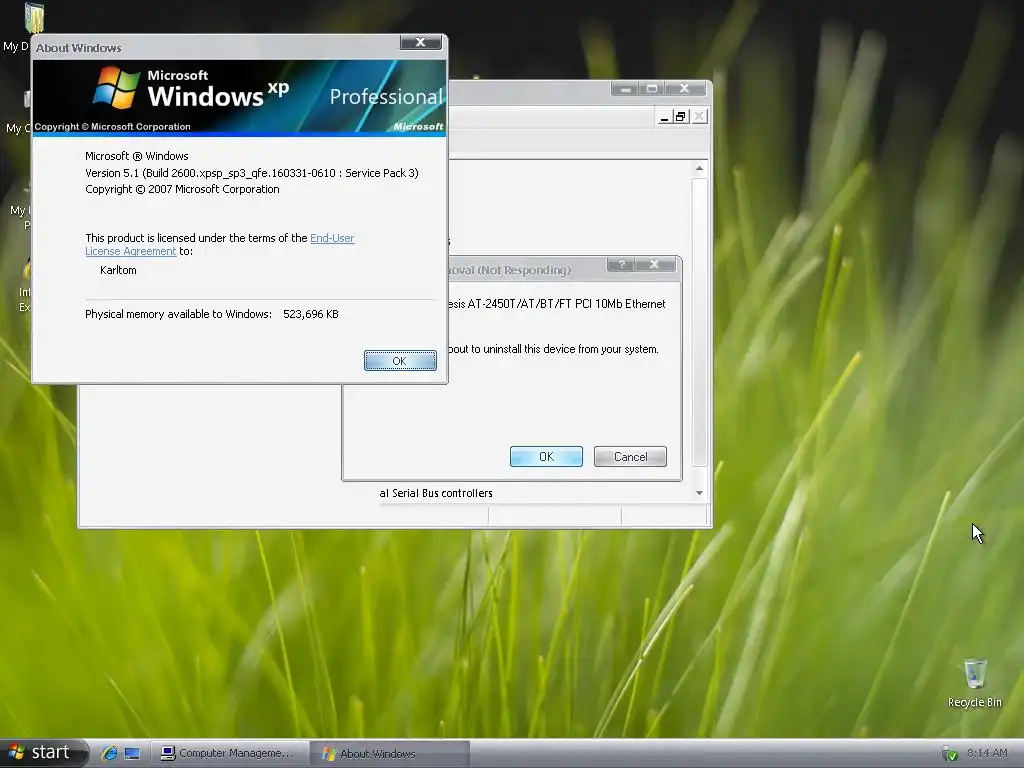Restore the inner MMC child window
1024x768 pixels.
pos(681,116)
